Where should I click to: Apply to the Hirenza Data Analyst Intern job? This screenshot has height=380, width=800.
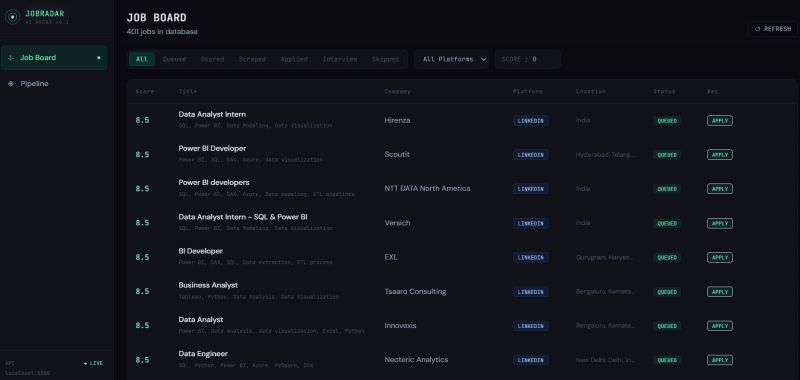(719, 121)
